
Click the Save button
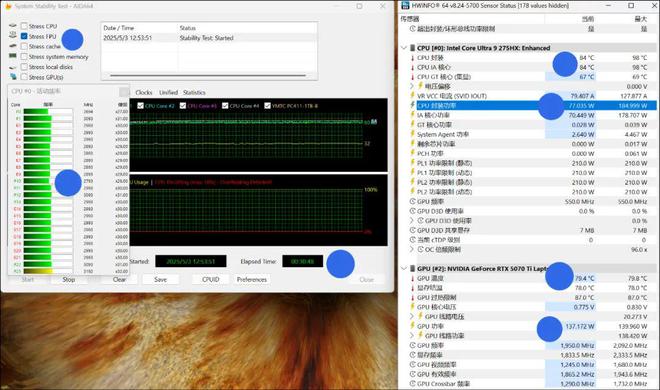tap(161, 279)
